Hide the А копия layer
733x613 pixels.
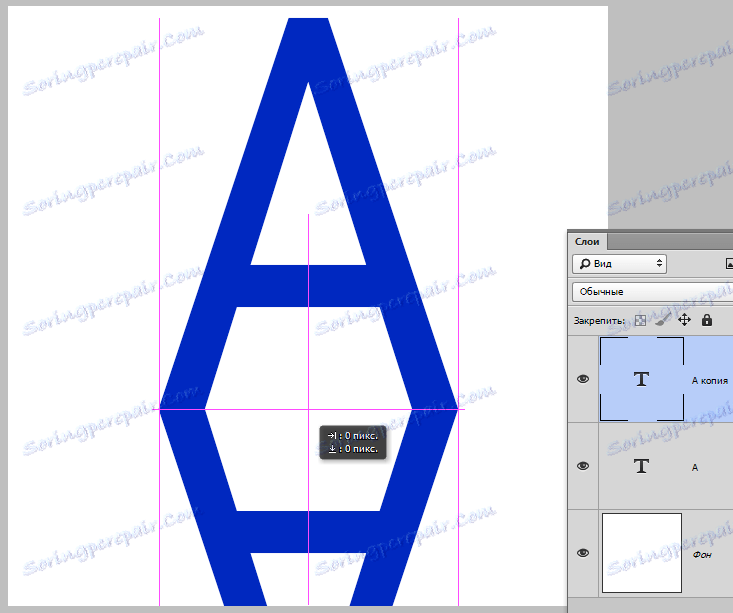(x=583, y=379)
